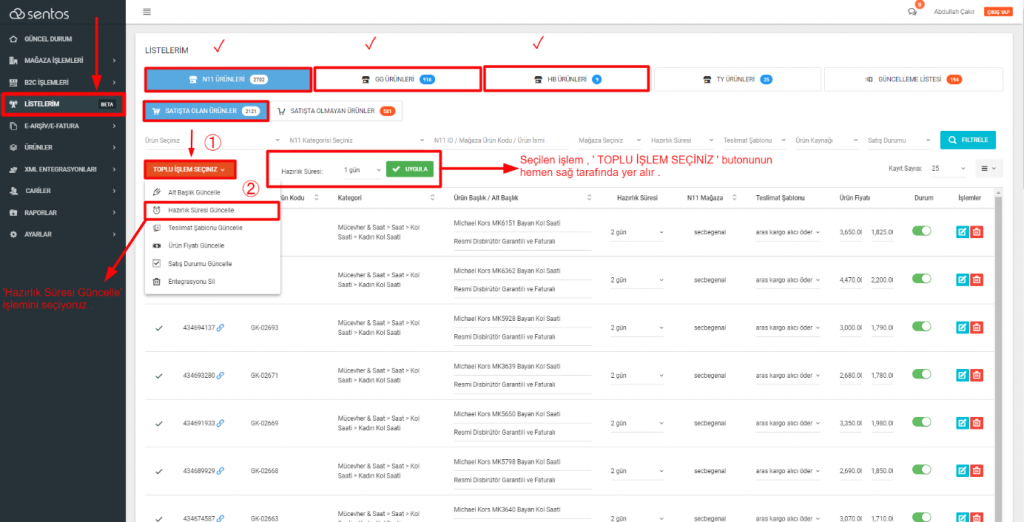
Task: Click the Filtrele search button
Action: 968,140
